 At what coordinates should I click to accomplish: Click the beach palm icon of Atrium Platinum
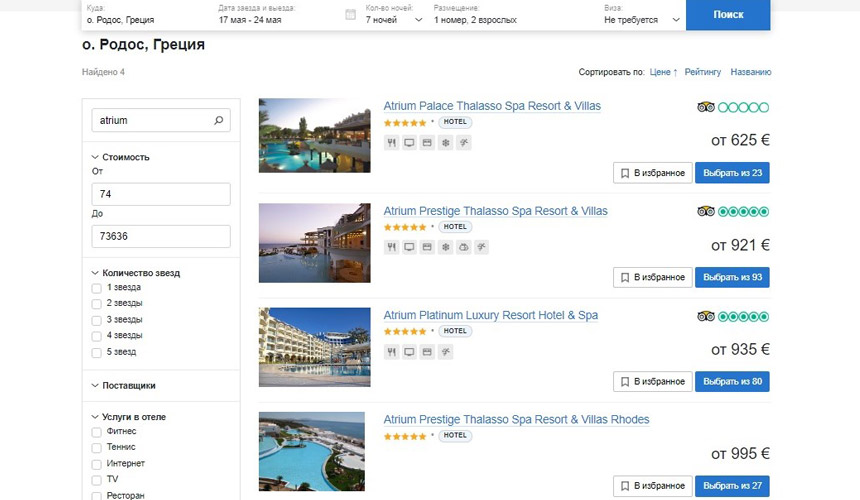click(445, 352)
